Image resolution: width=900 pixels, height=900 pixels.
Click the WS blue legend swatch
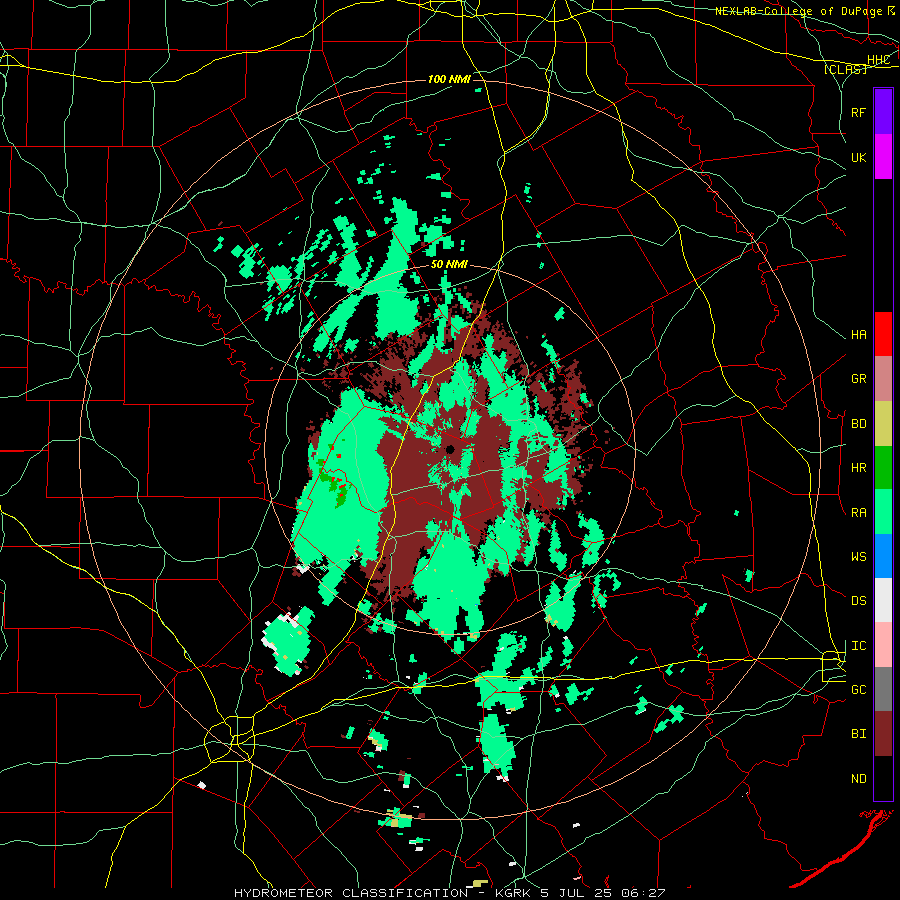(883, 556)
